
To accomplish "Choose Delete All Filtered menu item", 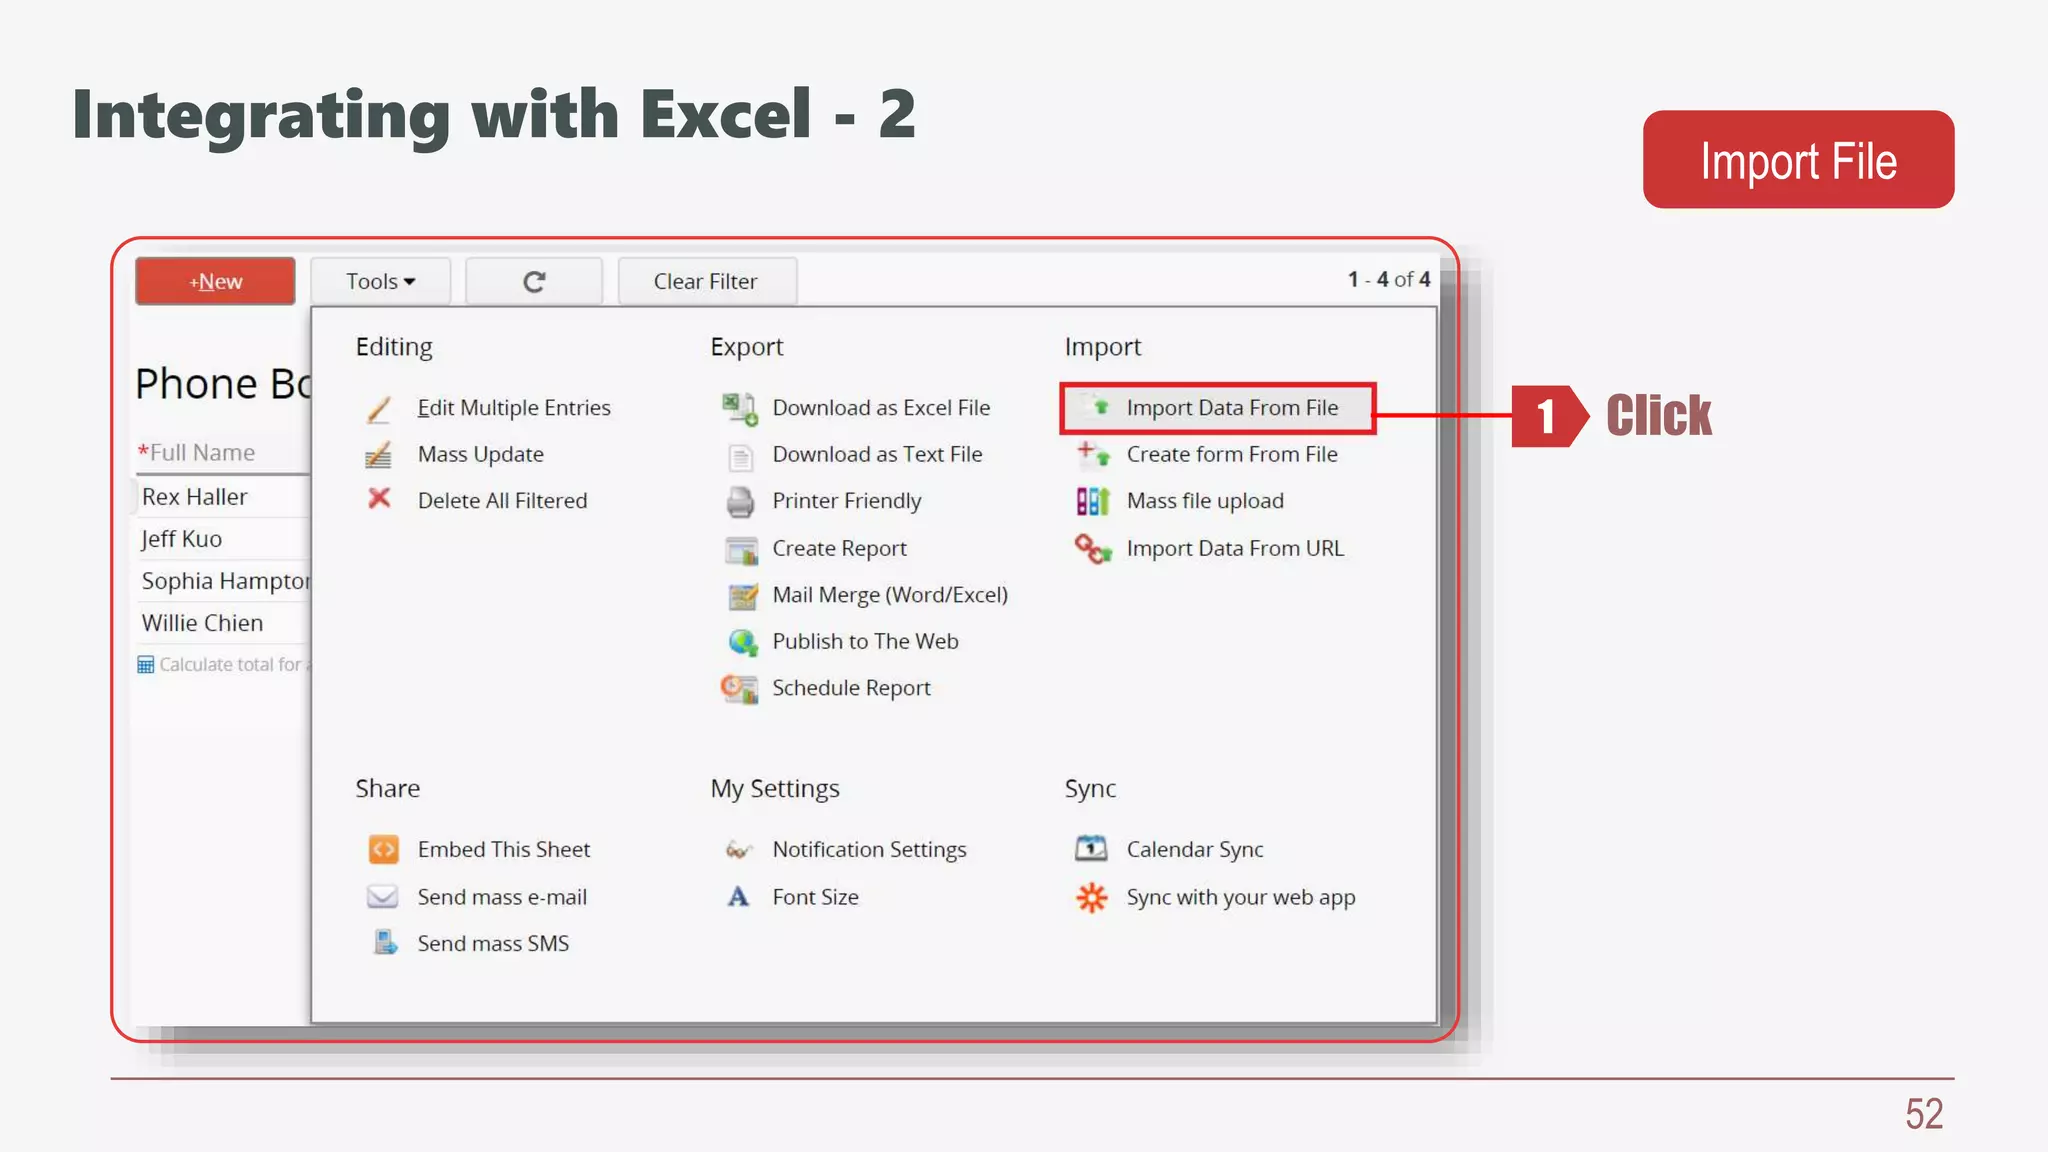I will pyautogui.click(x=503, y=501).
